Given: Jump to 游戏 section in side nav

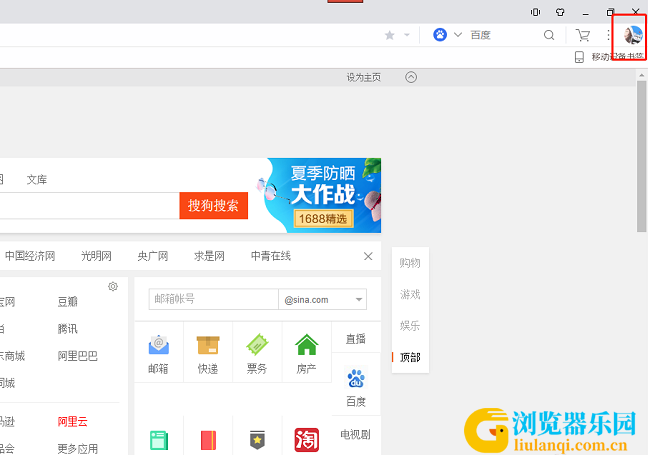Looking at the screenshot, I should 410,295.
